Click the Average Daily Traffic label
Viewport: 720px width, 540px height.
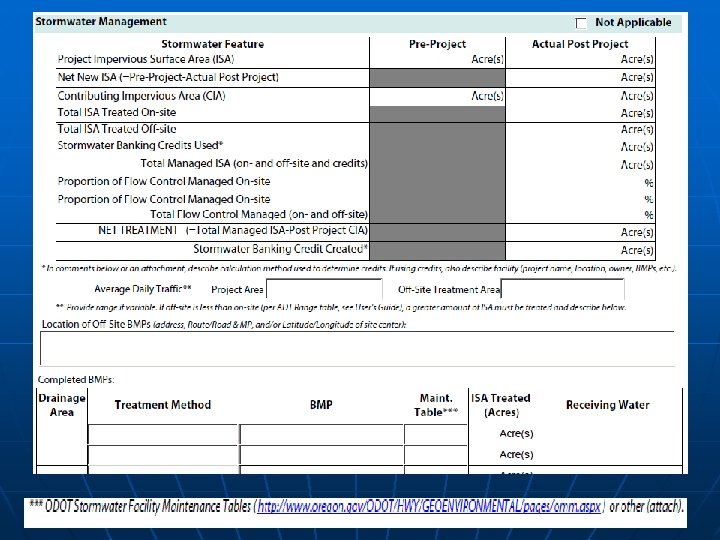tap(143, 289)
